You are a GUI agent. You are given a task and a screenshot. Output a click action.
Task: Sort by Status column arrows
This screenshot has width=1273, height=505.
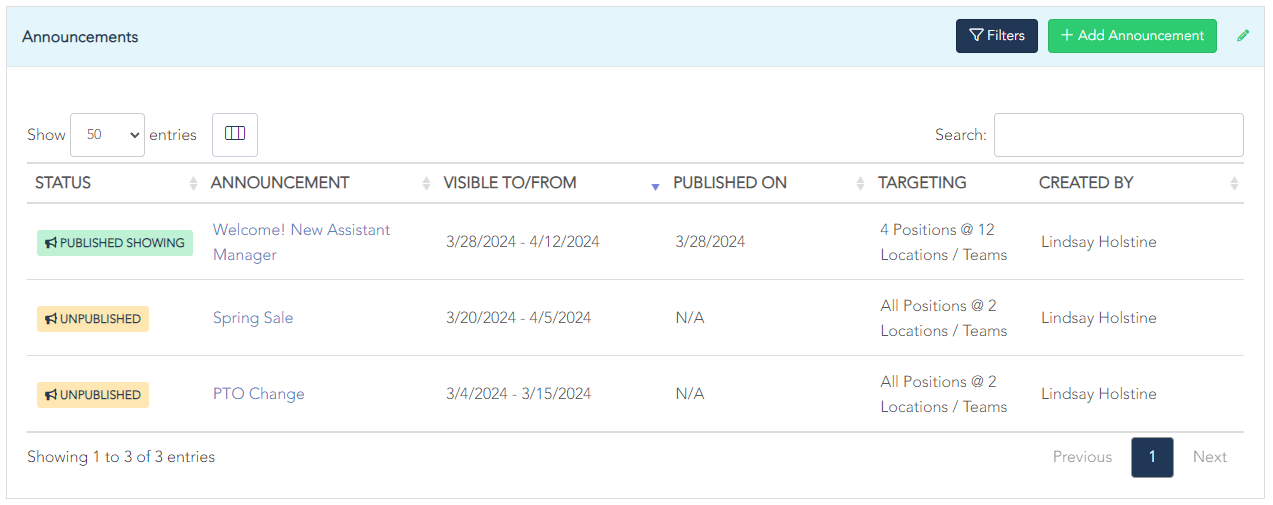(x=193, y=183)
